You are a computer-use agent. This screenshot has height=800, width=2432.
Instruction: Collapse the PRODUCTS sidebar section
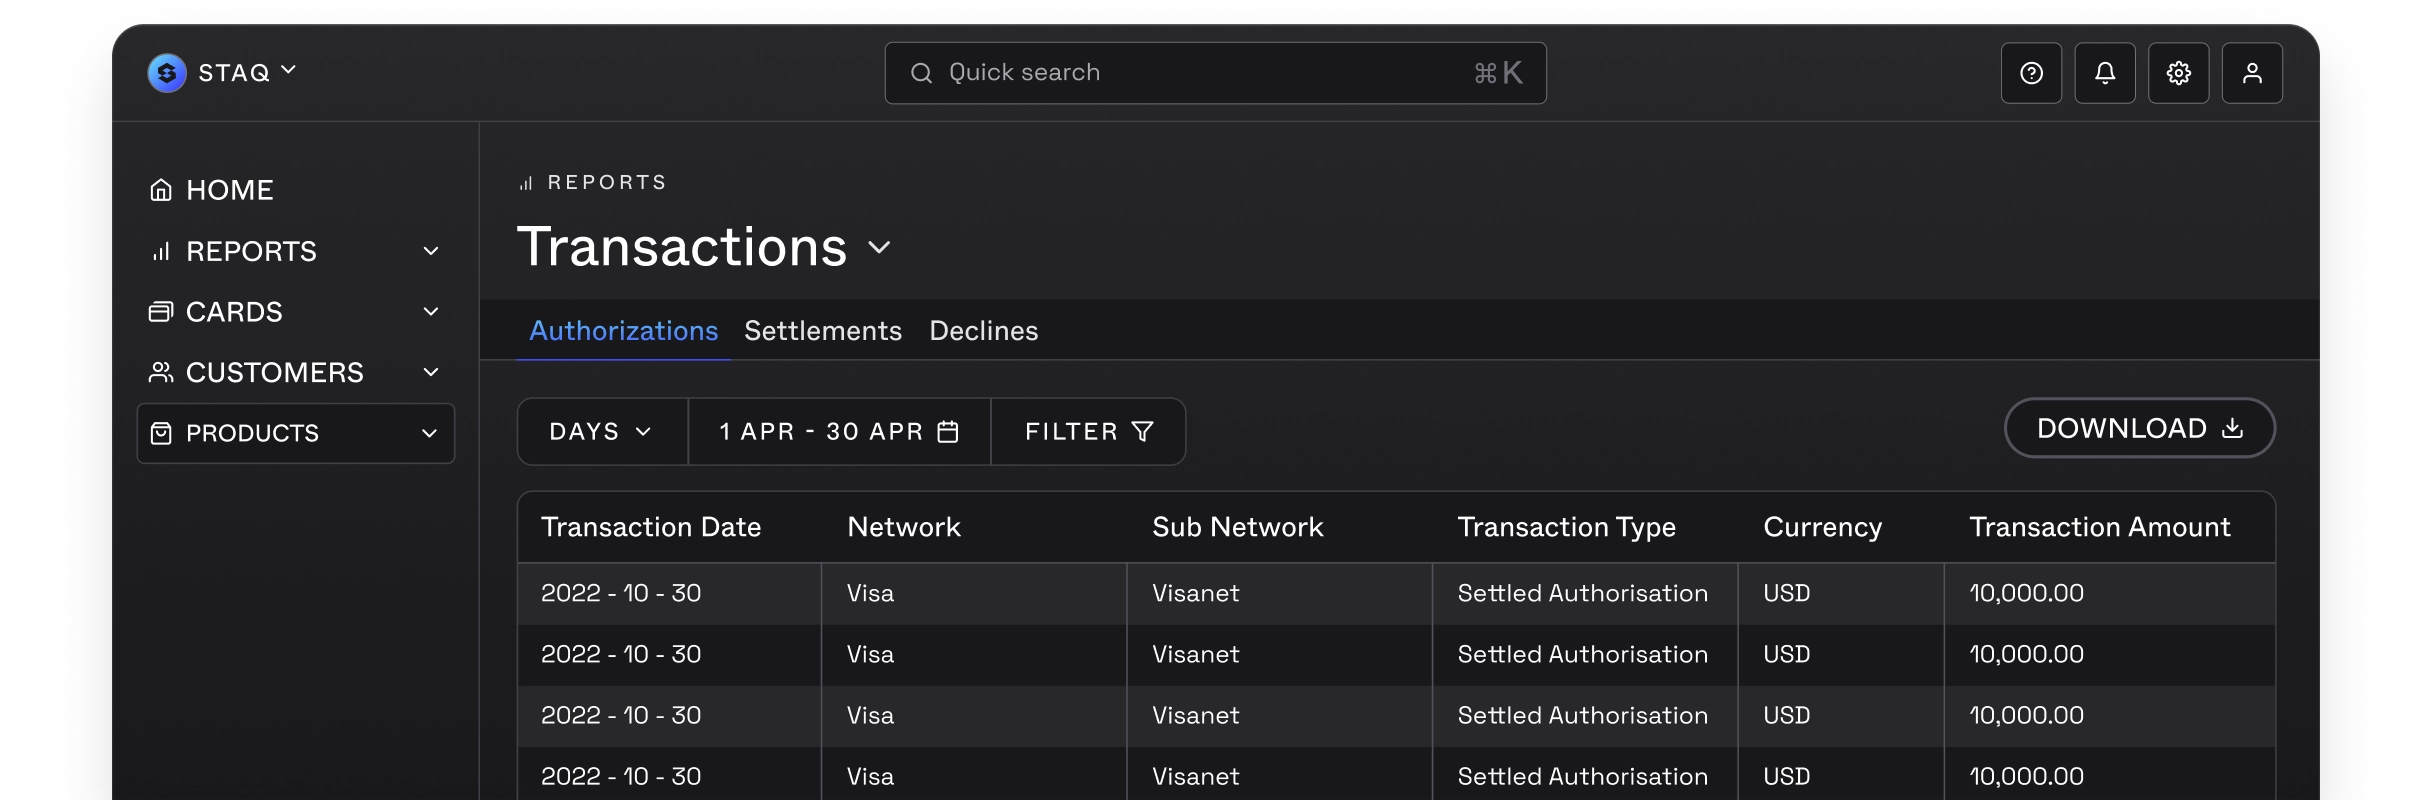pos(430,432)
